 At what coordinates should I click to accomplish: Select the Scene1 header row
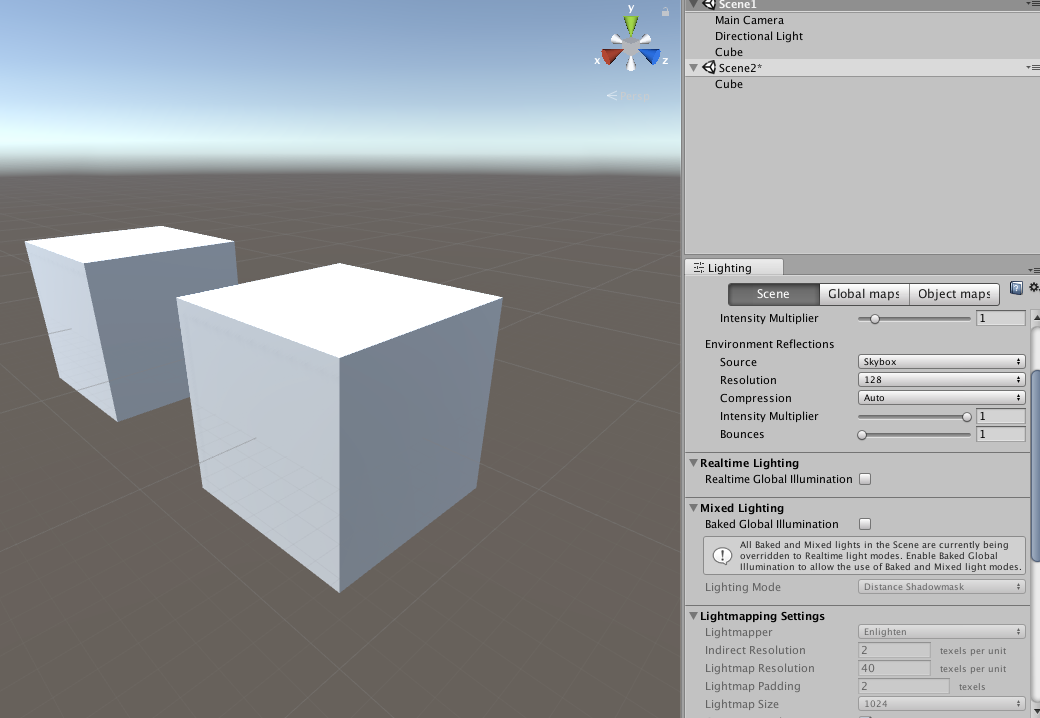(x=862, y=5)
